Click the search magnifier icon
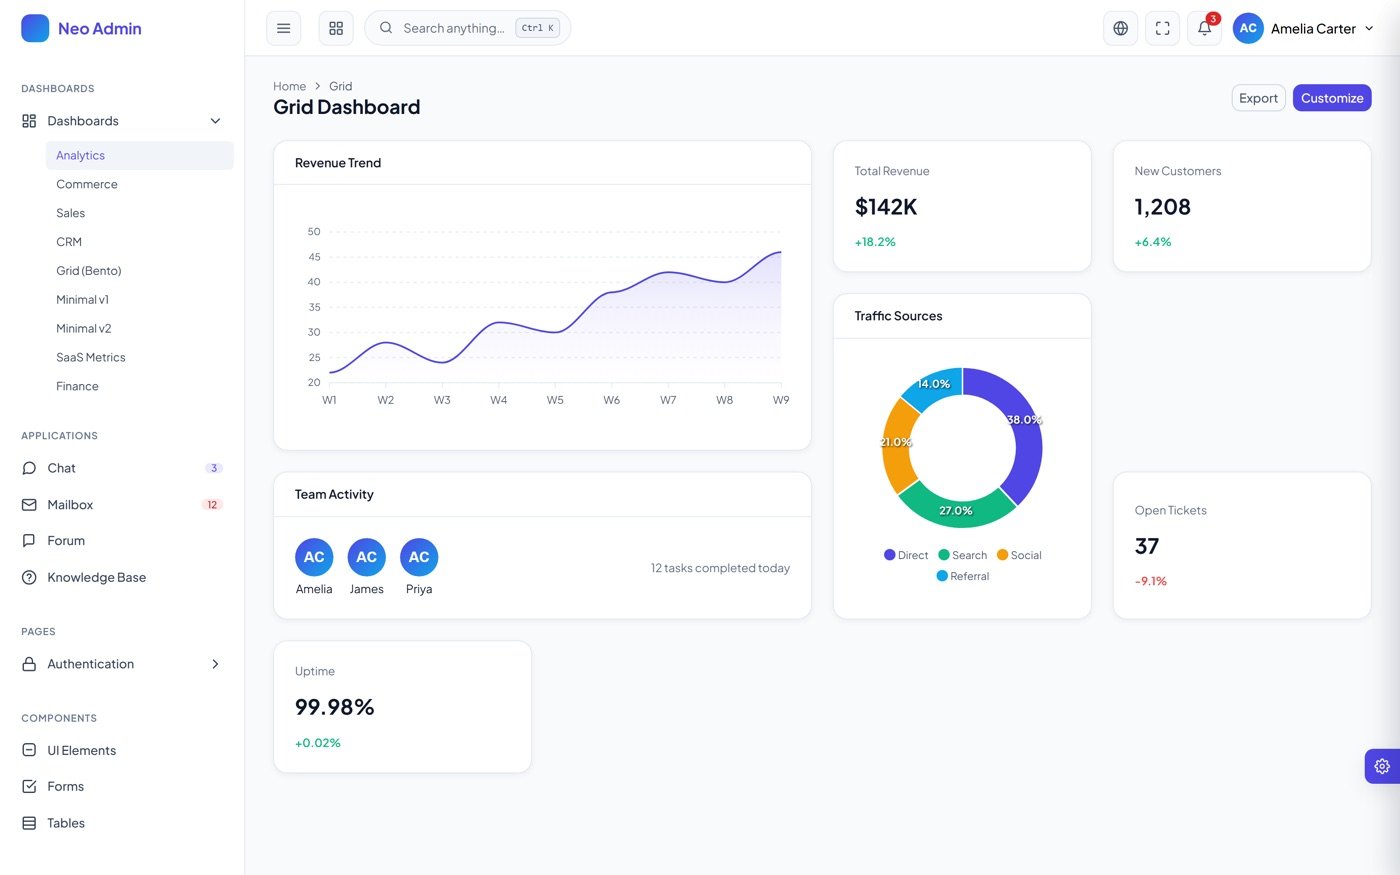The image size is (1400, 875). [386, 28]
